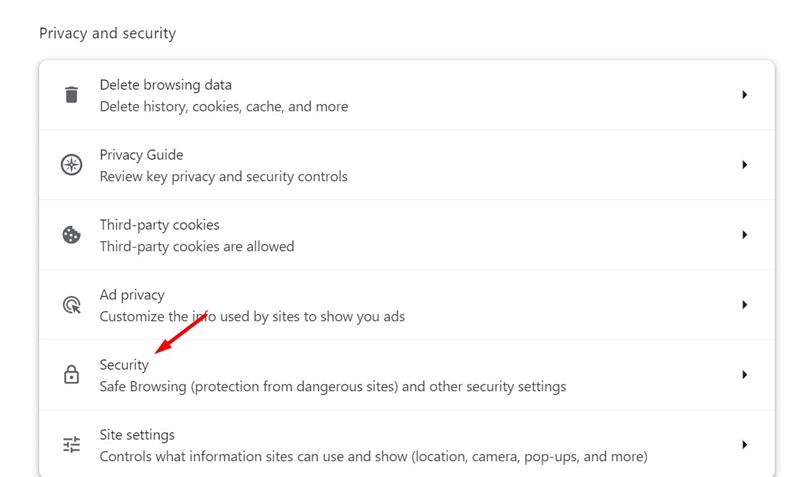Click the trash can icon for Delete browsing data
800x477 pixels.
[71, 95]
